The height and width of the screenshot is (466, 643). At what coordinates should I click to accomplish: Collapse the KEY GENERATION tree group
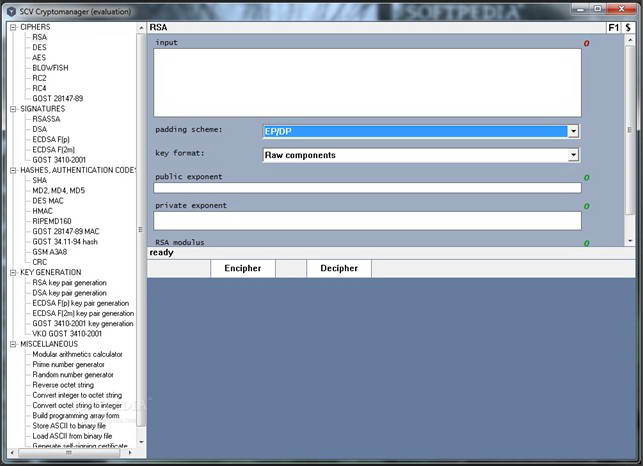coord(14,272)
